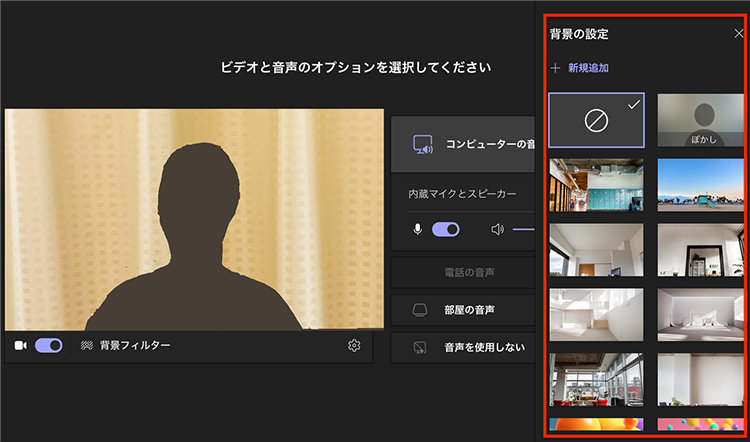Click the 内蔵マイクとスピーカー device label
Image resolution: width=750 pixels, height=442 pixels.
[x=462, y=194]
